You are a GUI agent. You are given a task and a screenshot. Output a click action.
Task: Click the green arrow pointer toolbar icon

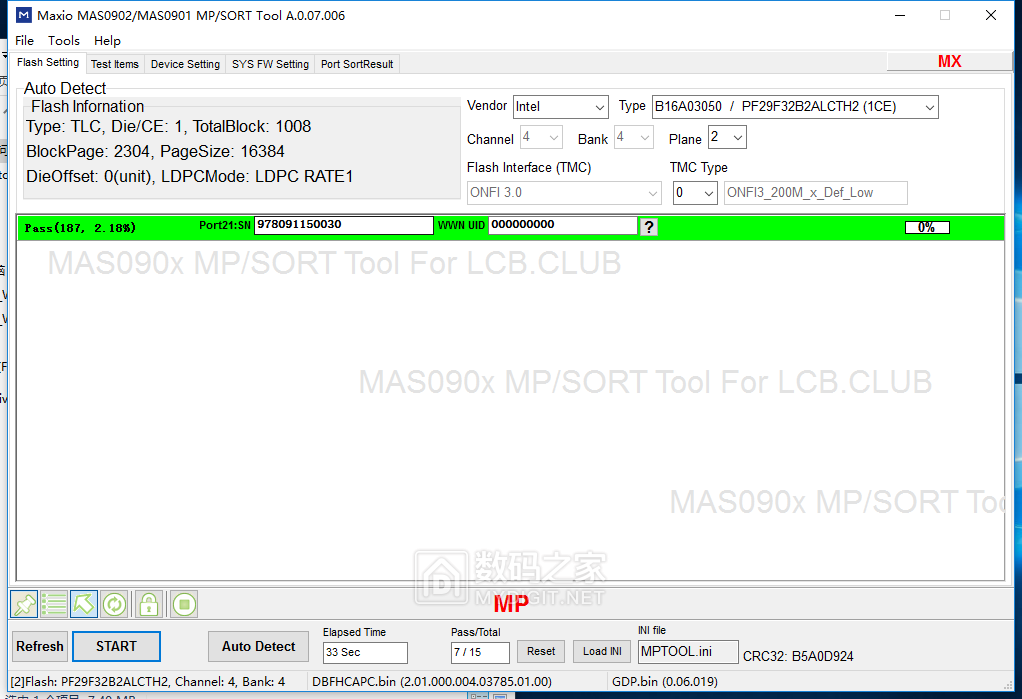click(83, 604)
